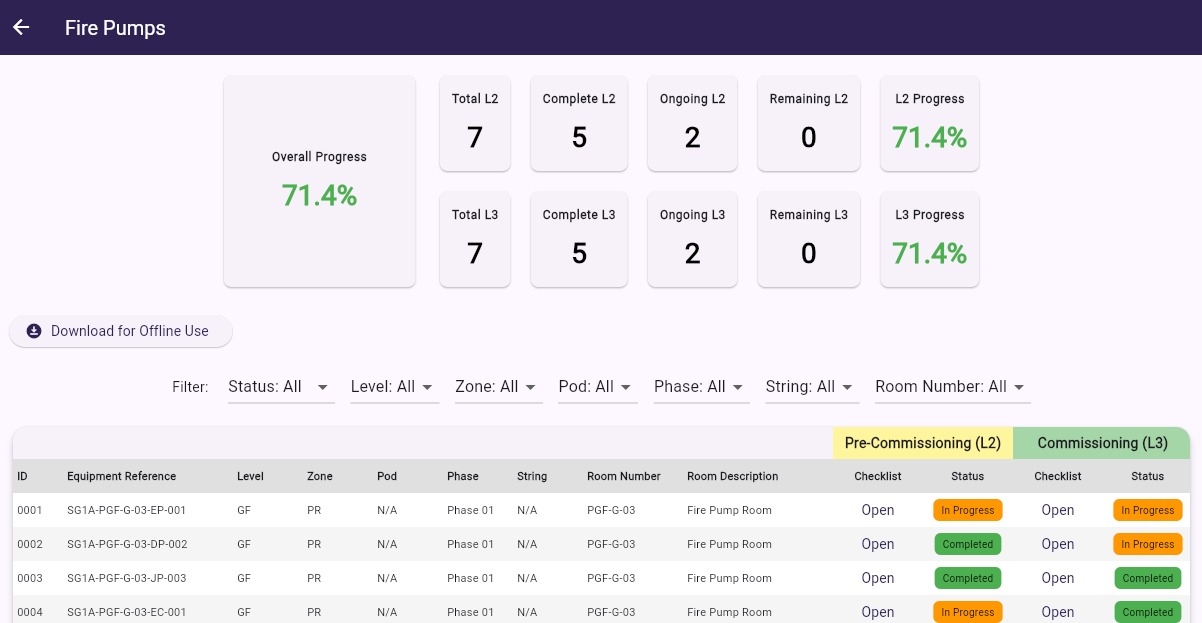This screenshot has height=623, width=1202.
Task: Open the Phase: All dropdown
Action: (701, 387)
